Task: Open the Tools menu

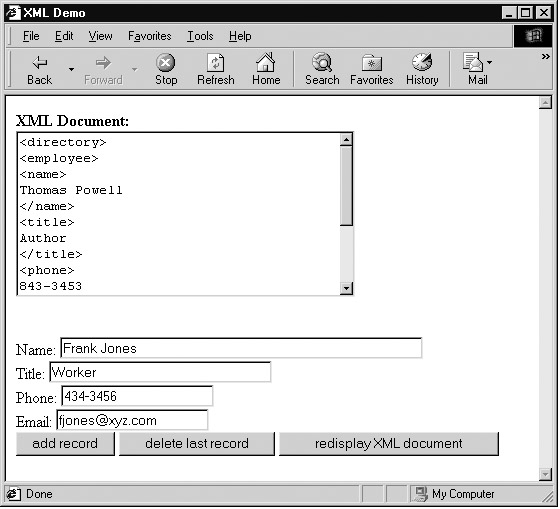Action: coord(200,36)
